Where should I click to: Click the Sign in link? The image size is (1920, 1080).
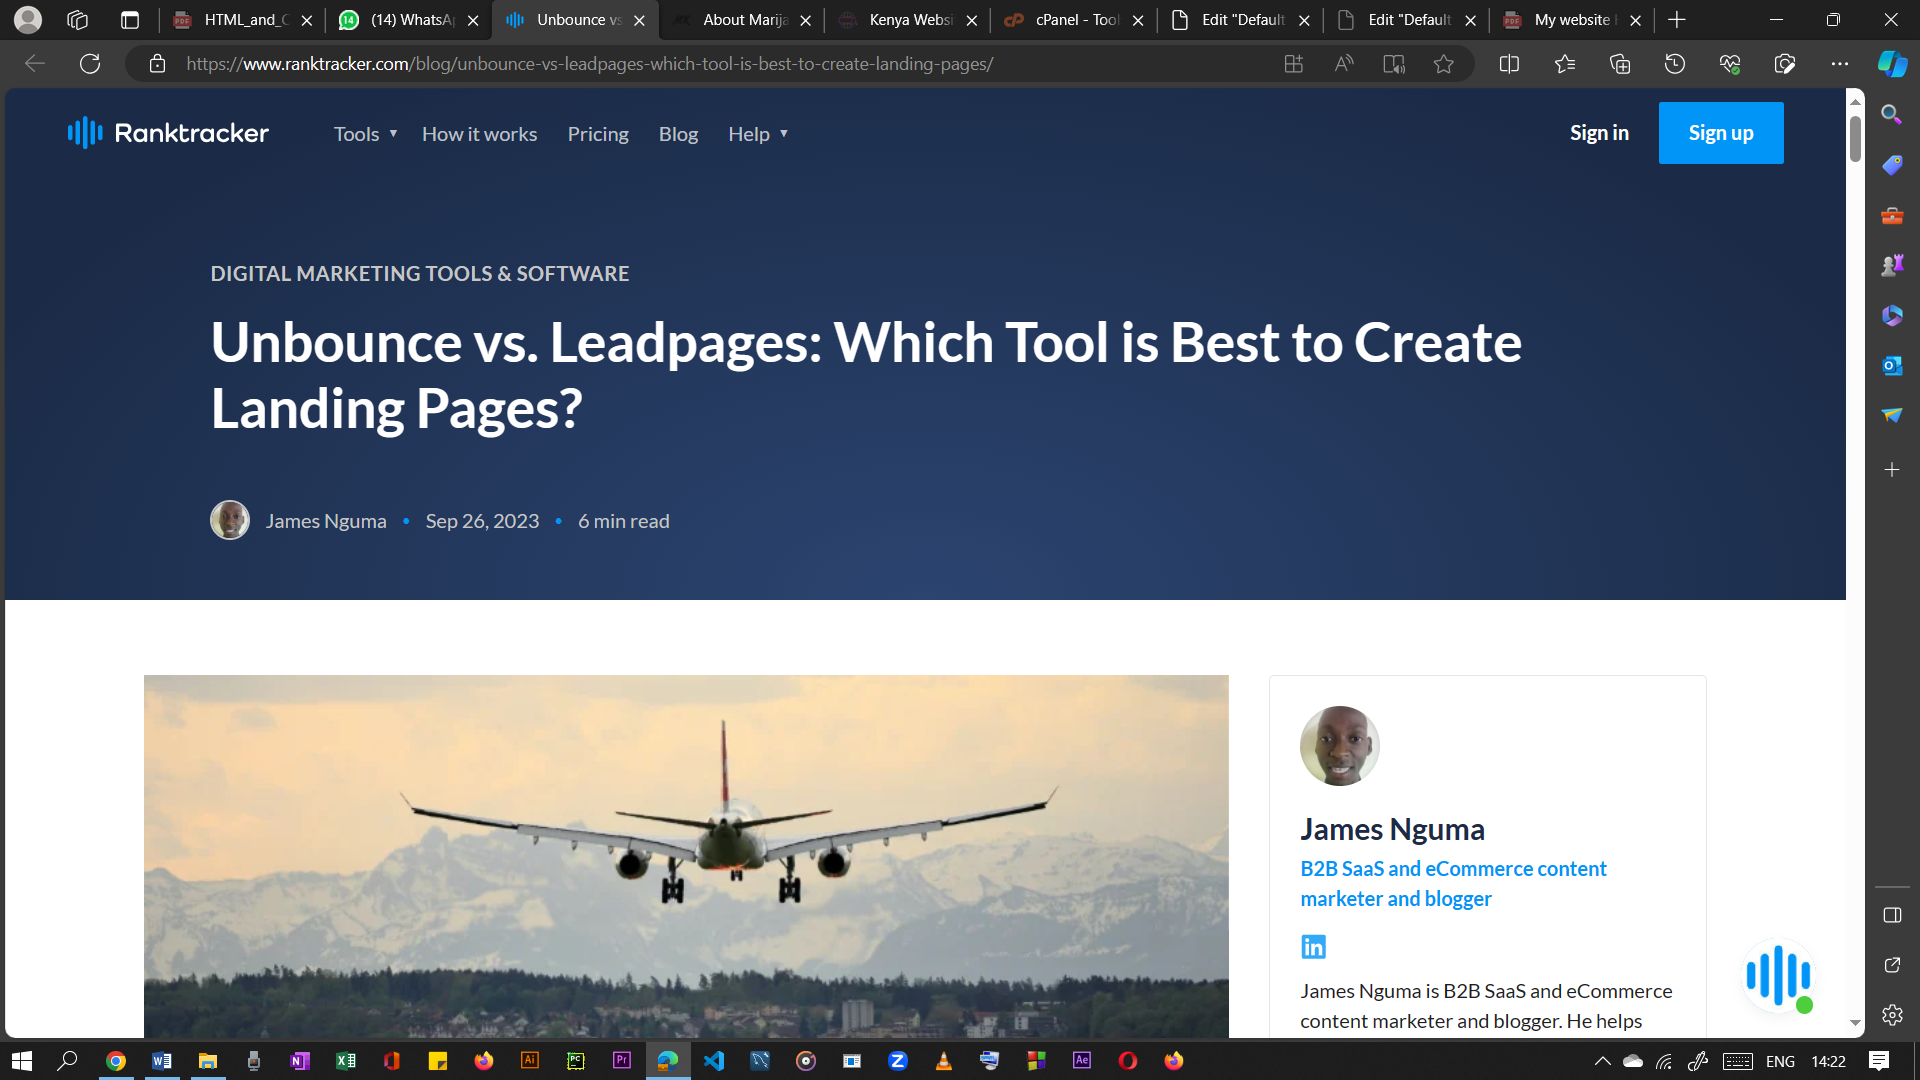tap(1599, 133)
